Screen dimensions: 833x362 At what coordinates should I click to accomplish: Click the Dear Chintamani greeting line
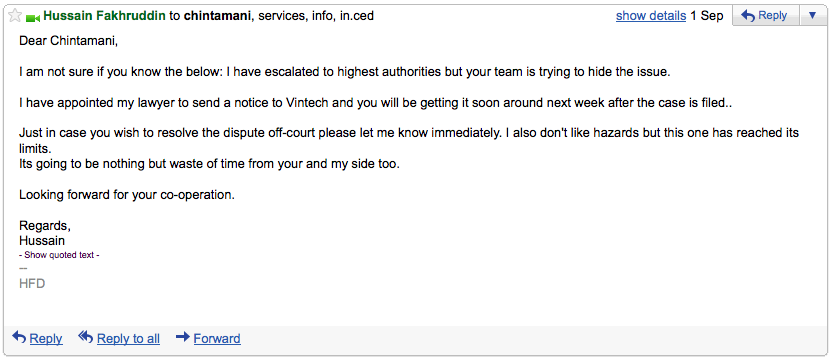click(x=69, y=41)
